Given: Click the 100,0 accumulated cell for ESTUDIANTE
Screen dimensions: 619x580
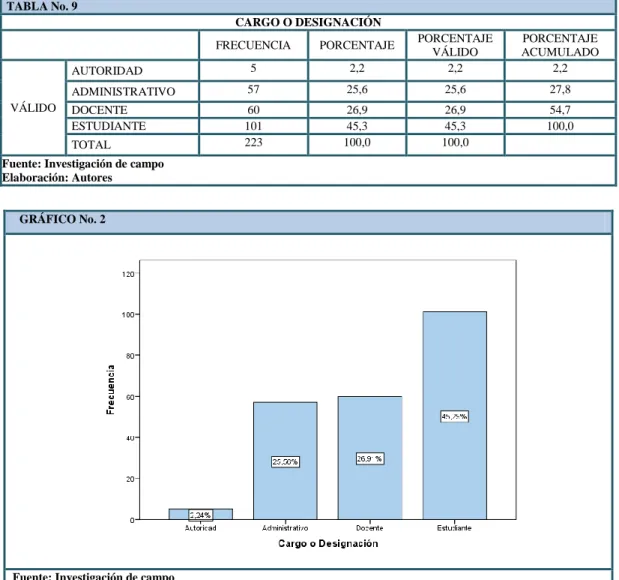Looking at the screenshot, I should pos(560,126).
